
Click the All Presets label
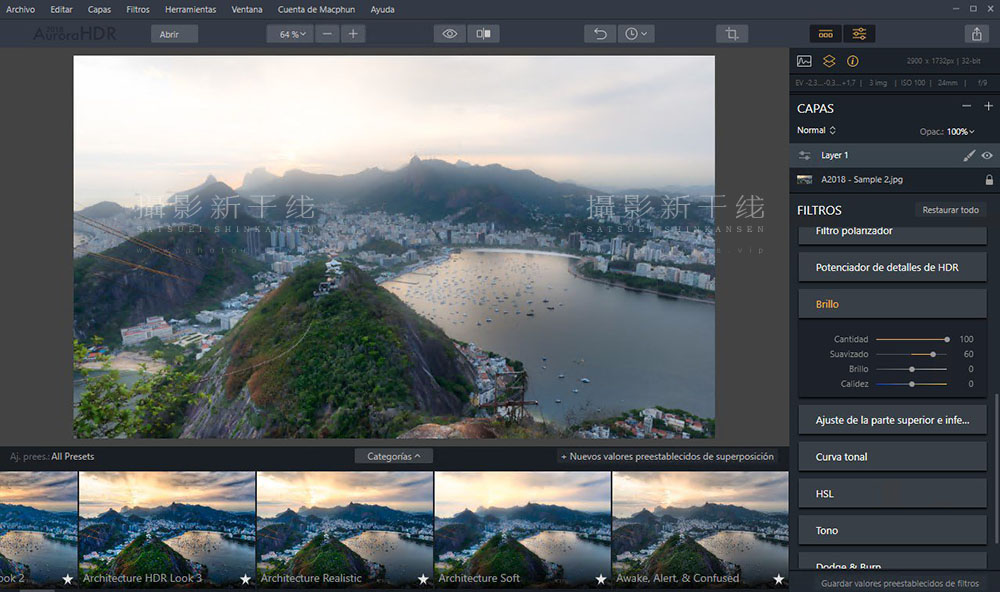[73, 456]
